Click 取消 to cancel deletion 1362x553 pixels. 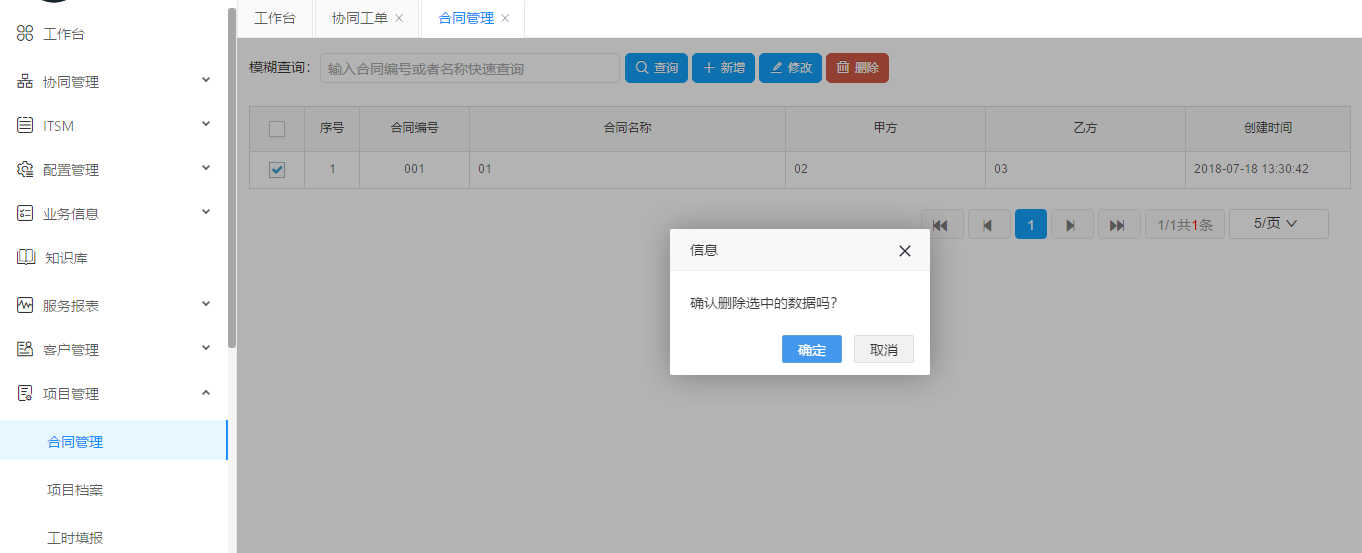pos(883,349)
